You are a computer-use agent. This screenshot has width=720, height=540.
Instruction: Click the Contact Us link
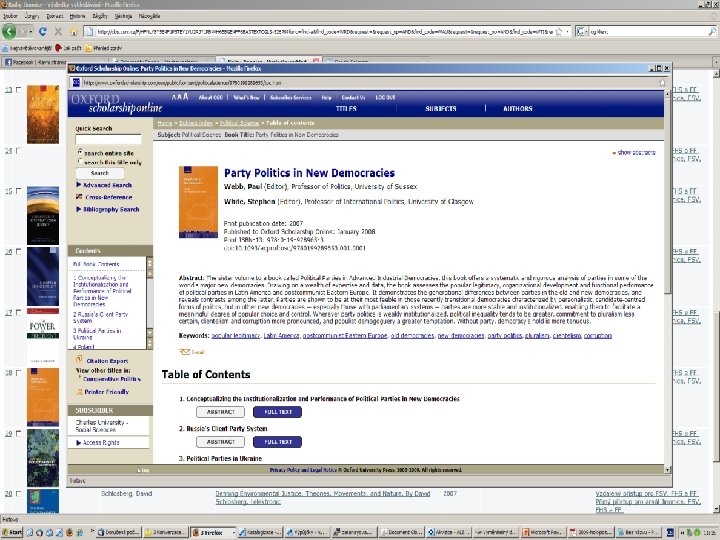pos(353,97)
